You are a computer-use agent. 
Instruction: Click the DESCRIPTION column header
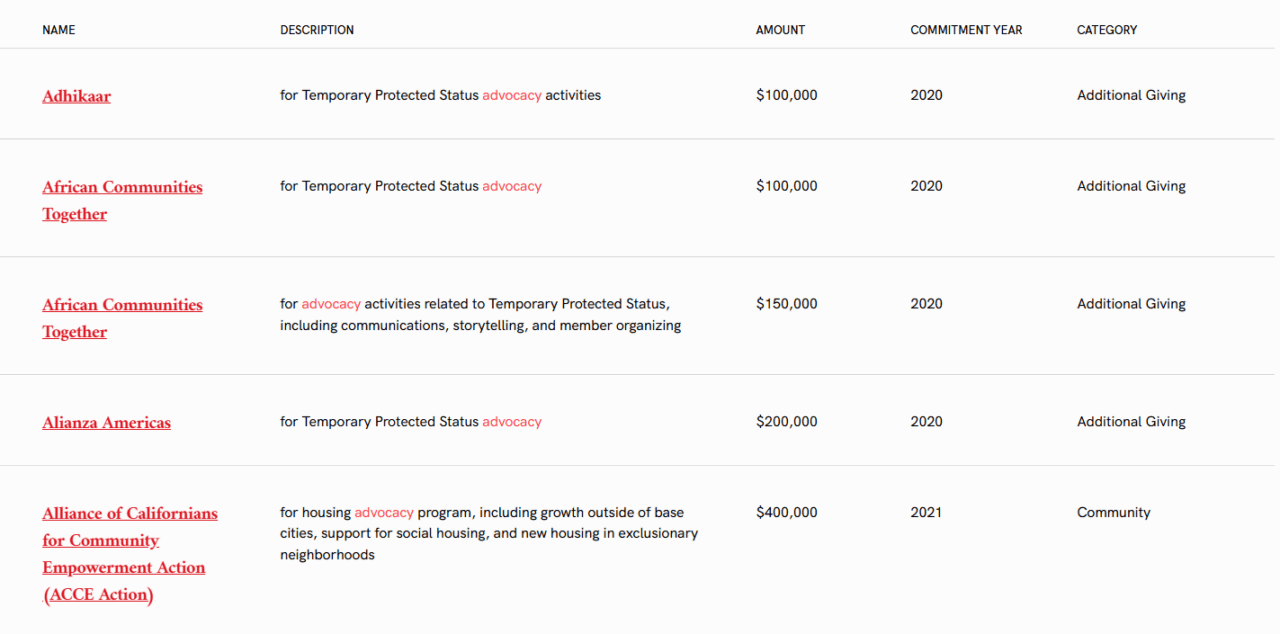coord(316,30)
